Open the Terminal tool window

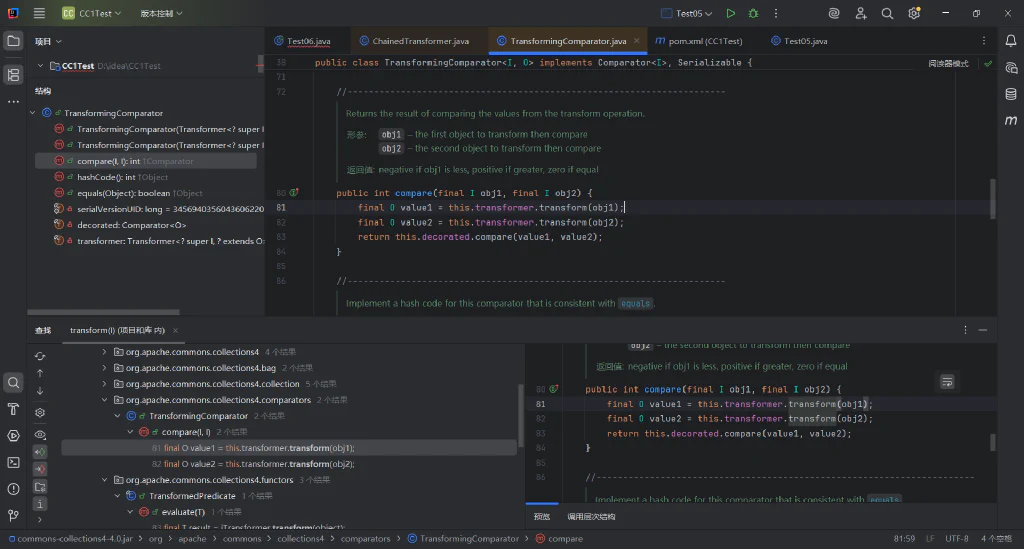coord(13,462)
